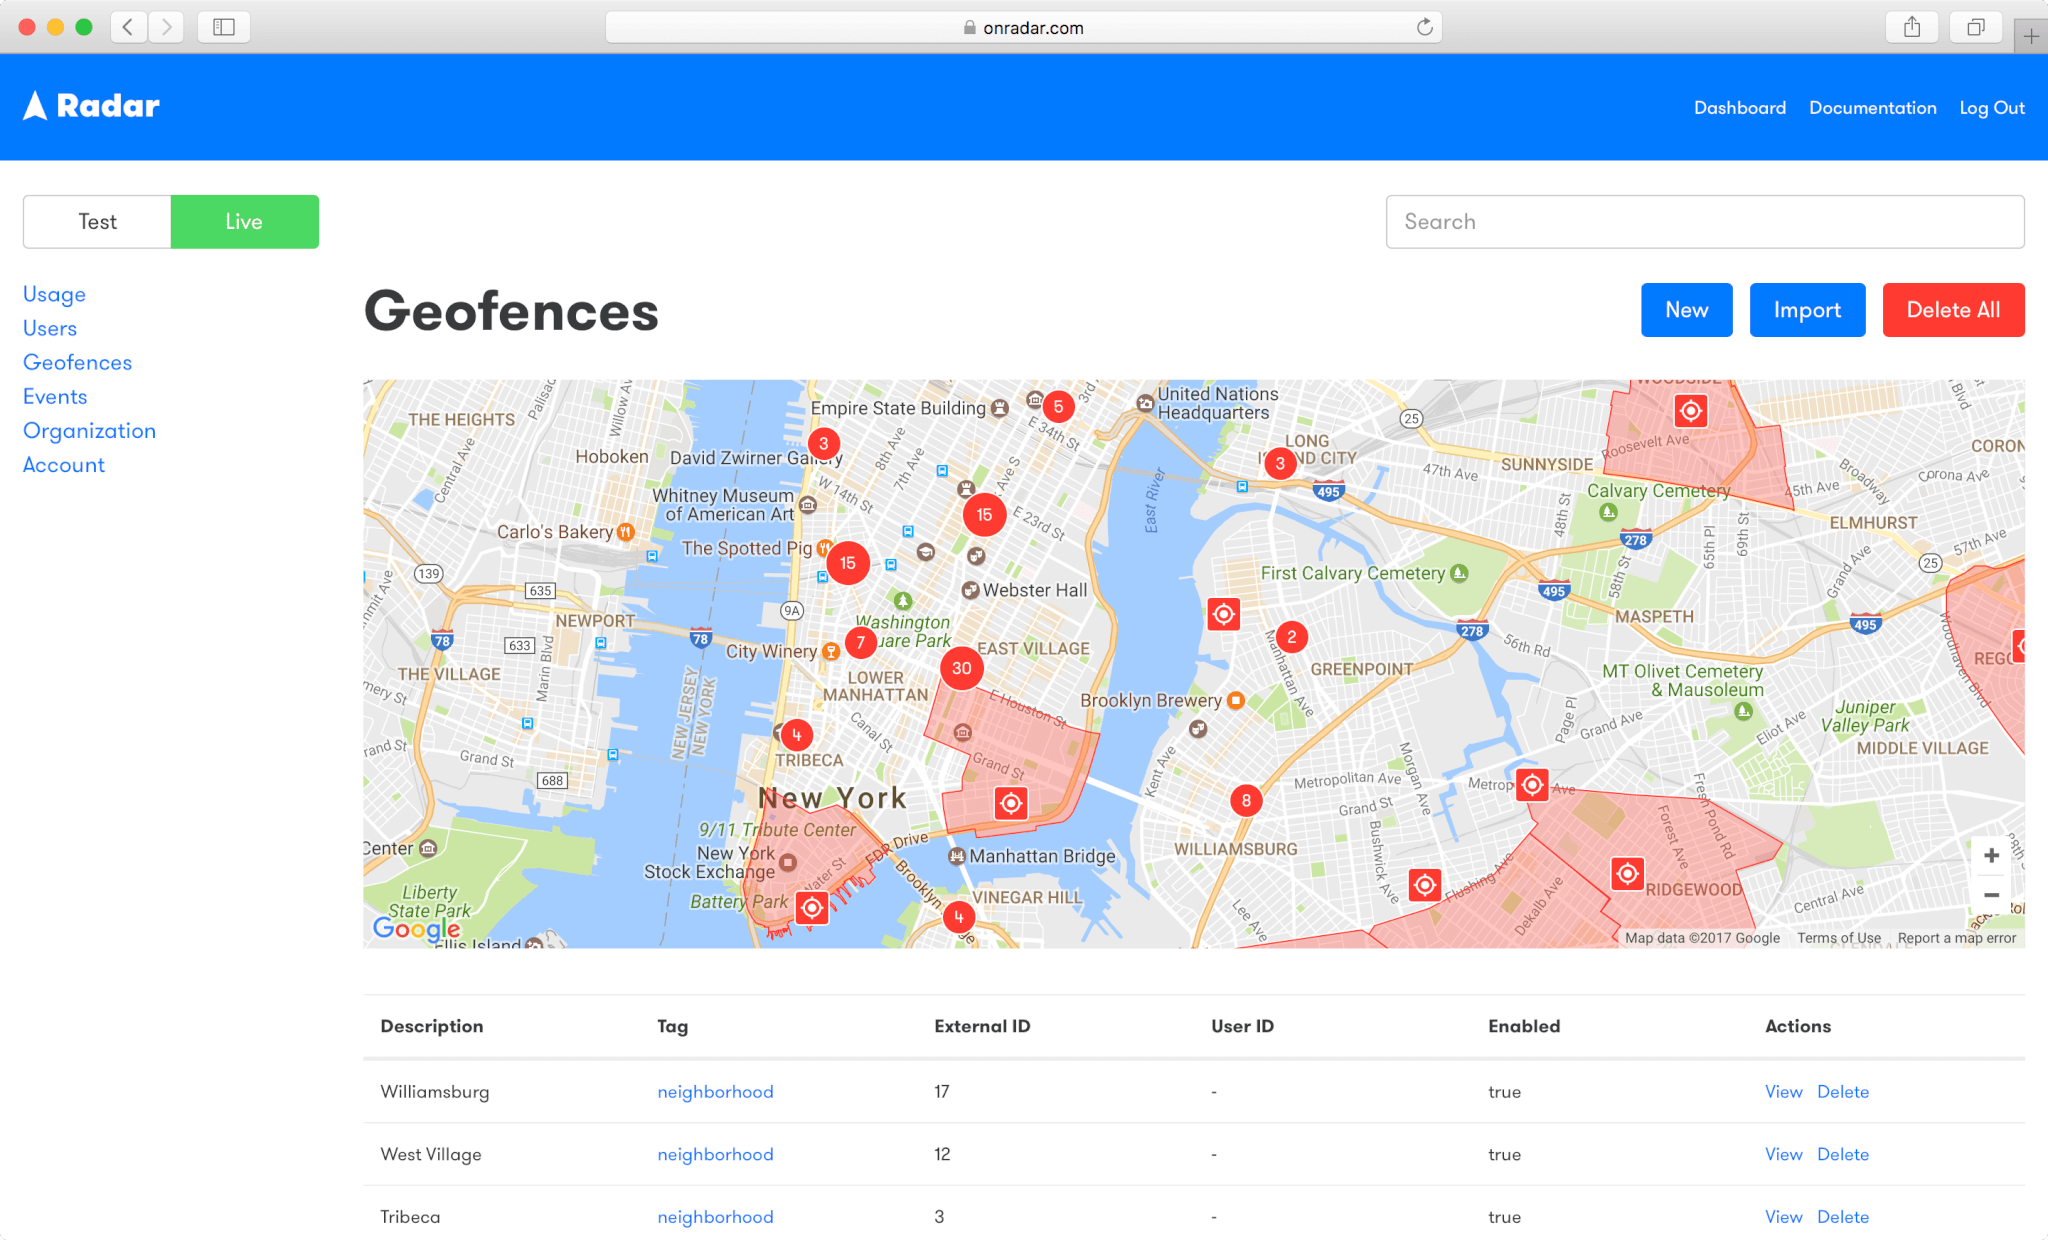Click neighborhood tag in Tribeca row
2048x1240 pixels.
[715, 1218]
